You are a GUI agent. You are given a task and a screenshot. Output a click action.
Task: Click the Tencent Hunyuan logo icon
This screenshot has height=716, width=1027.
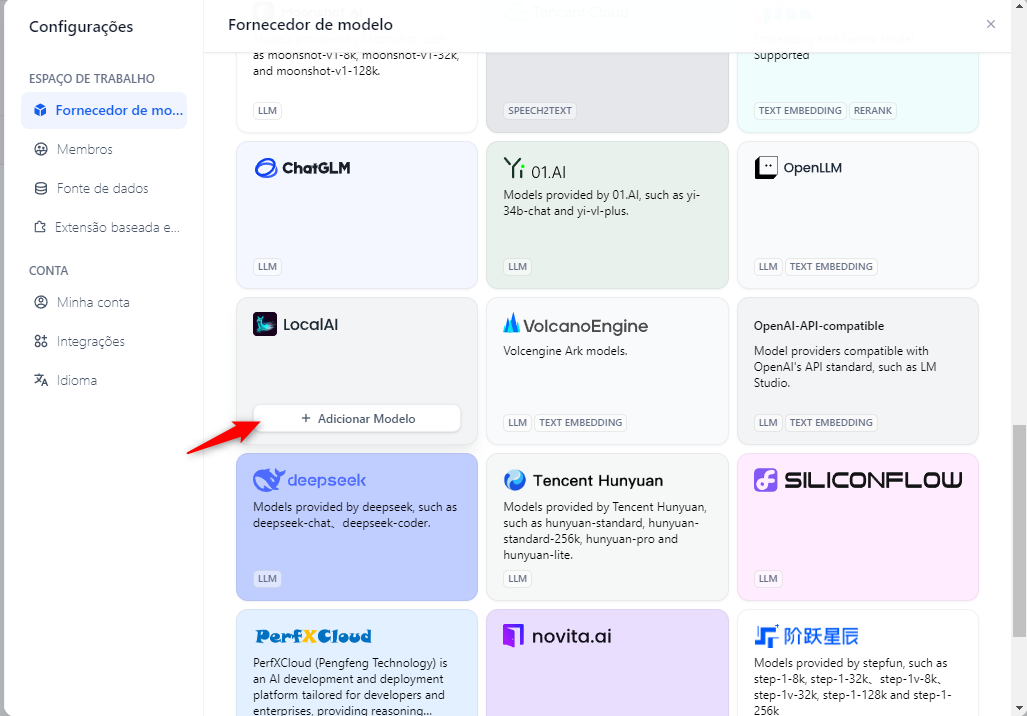(x=515, y=480)
